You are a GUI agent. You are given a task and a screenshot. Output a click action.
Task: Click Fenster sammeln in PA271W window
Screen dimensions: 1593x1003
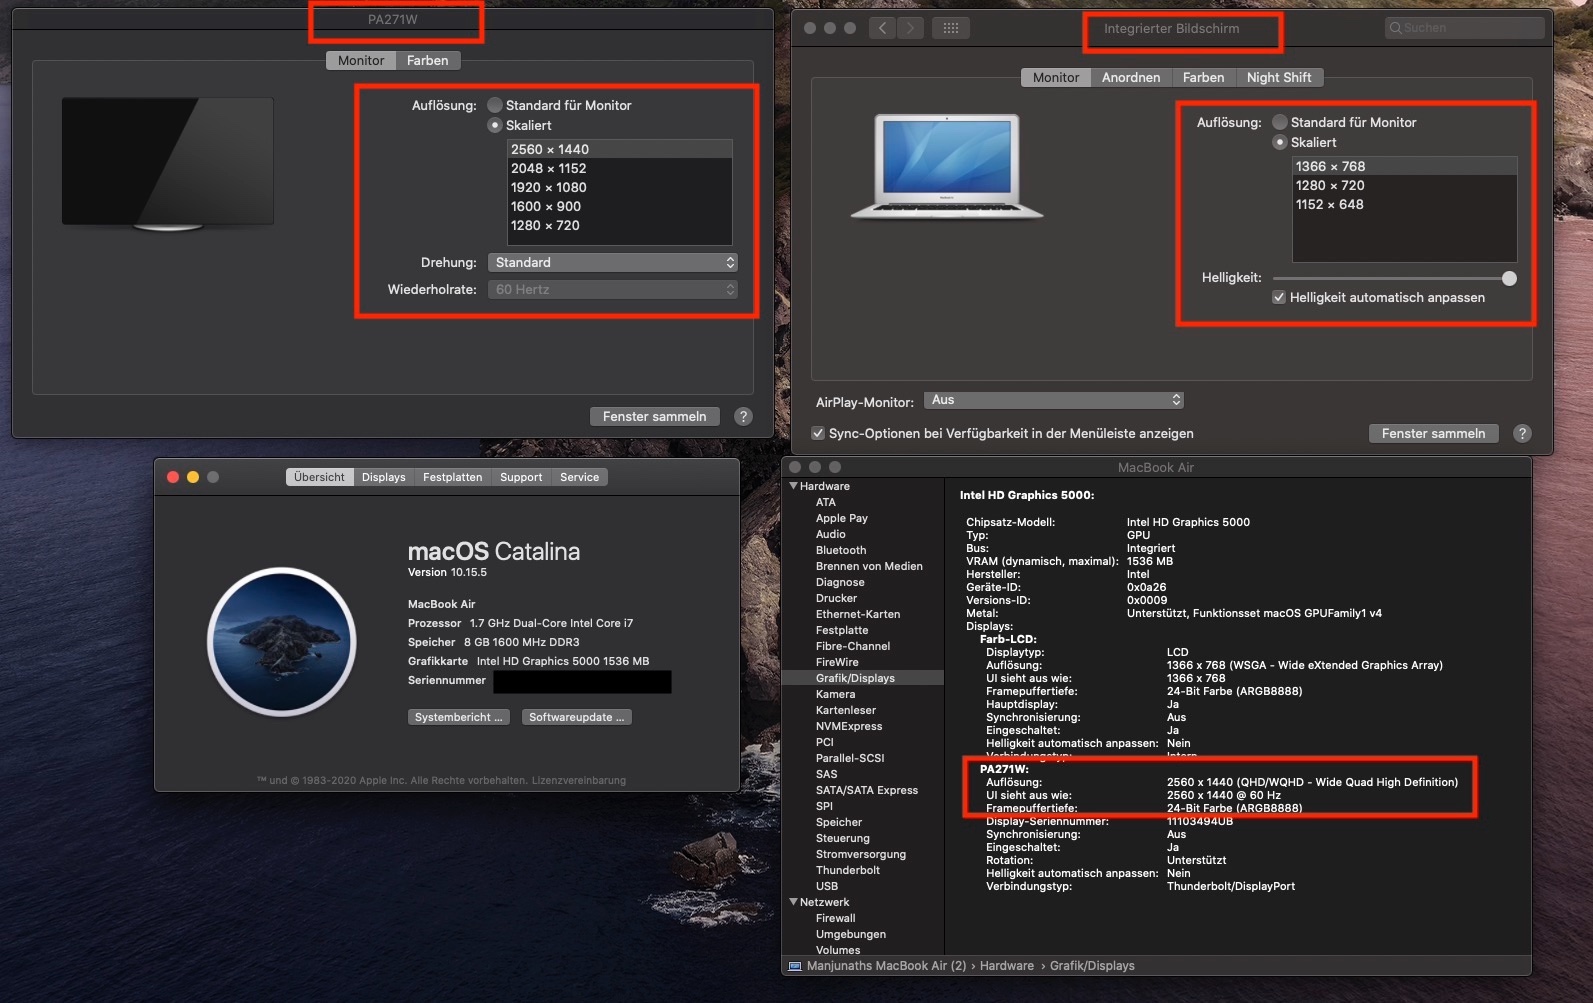pyautogui.click(x=655, y=417)
